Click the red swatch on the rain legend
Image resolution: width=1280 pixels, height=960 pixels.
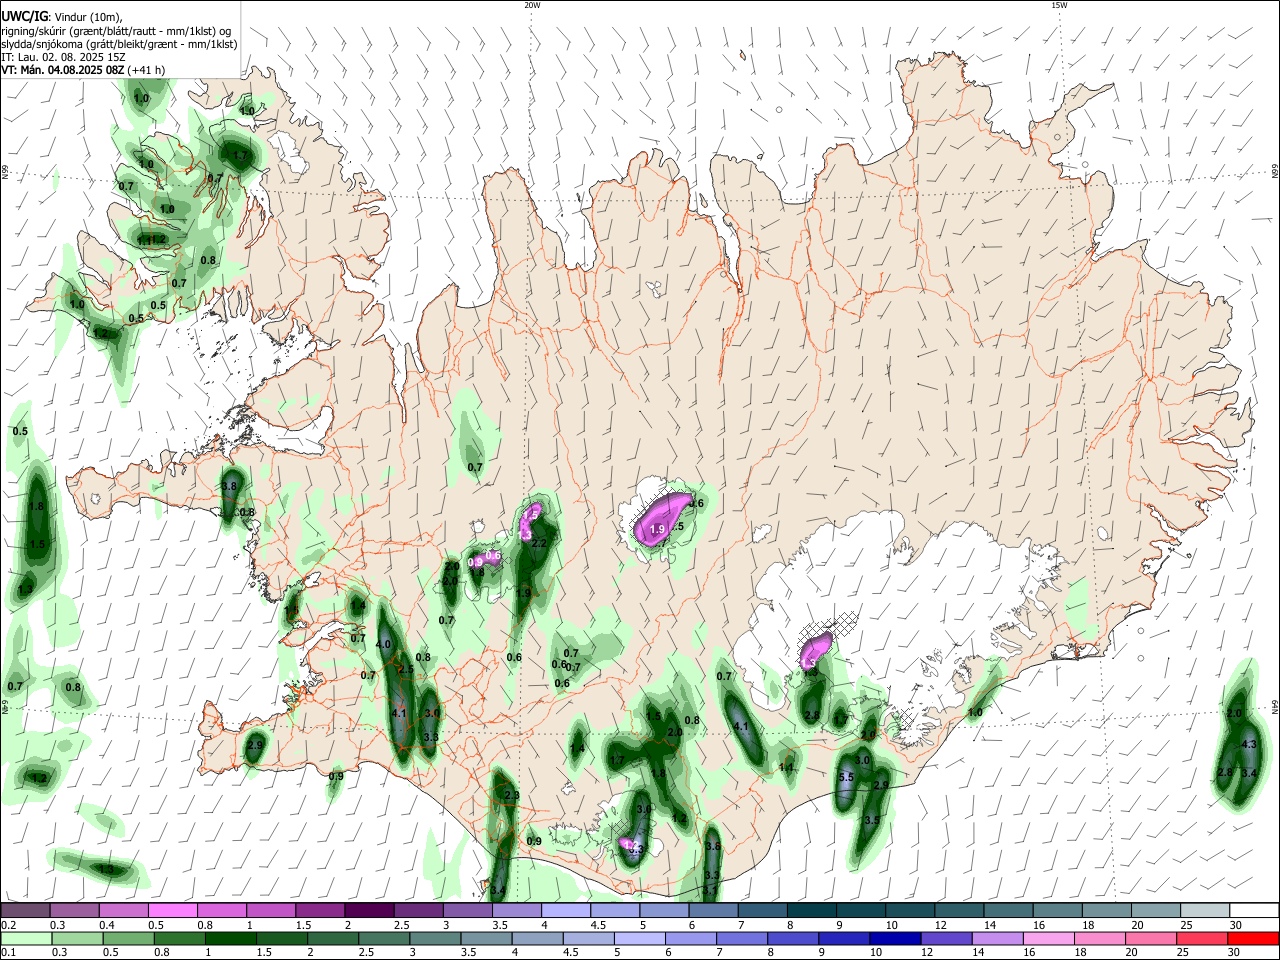1254,938
